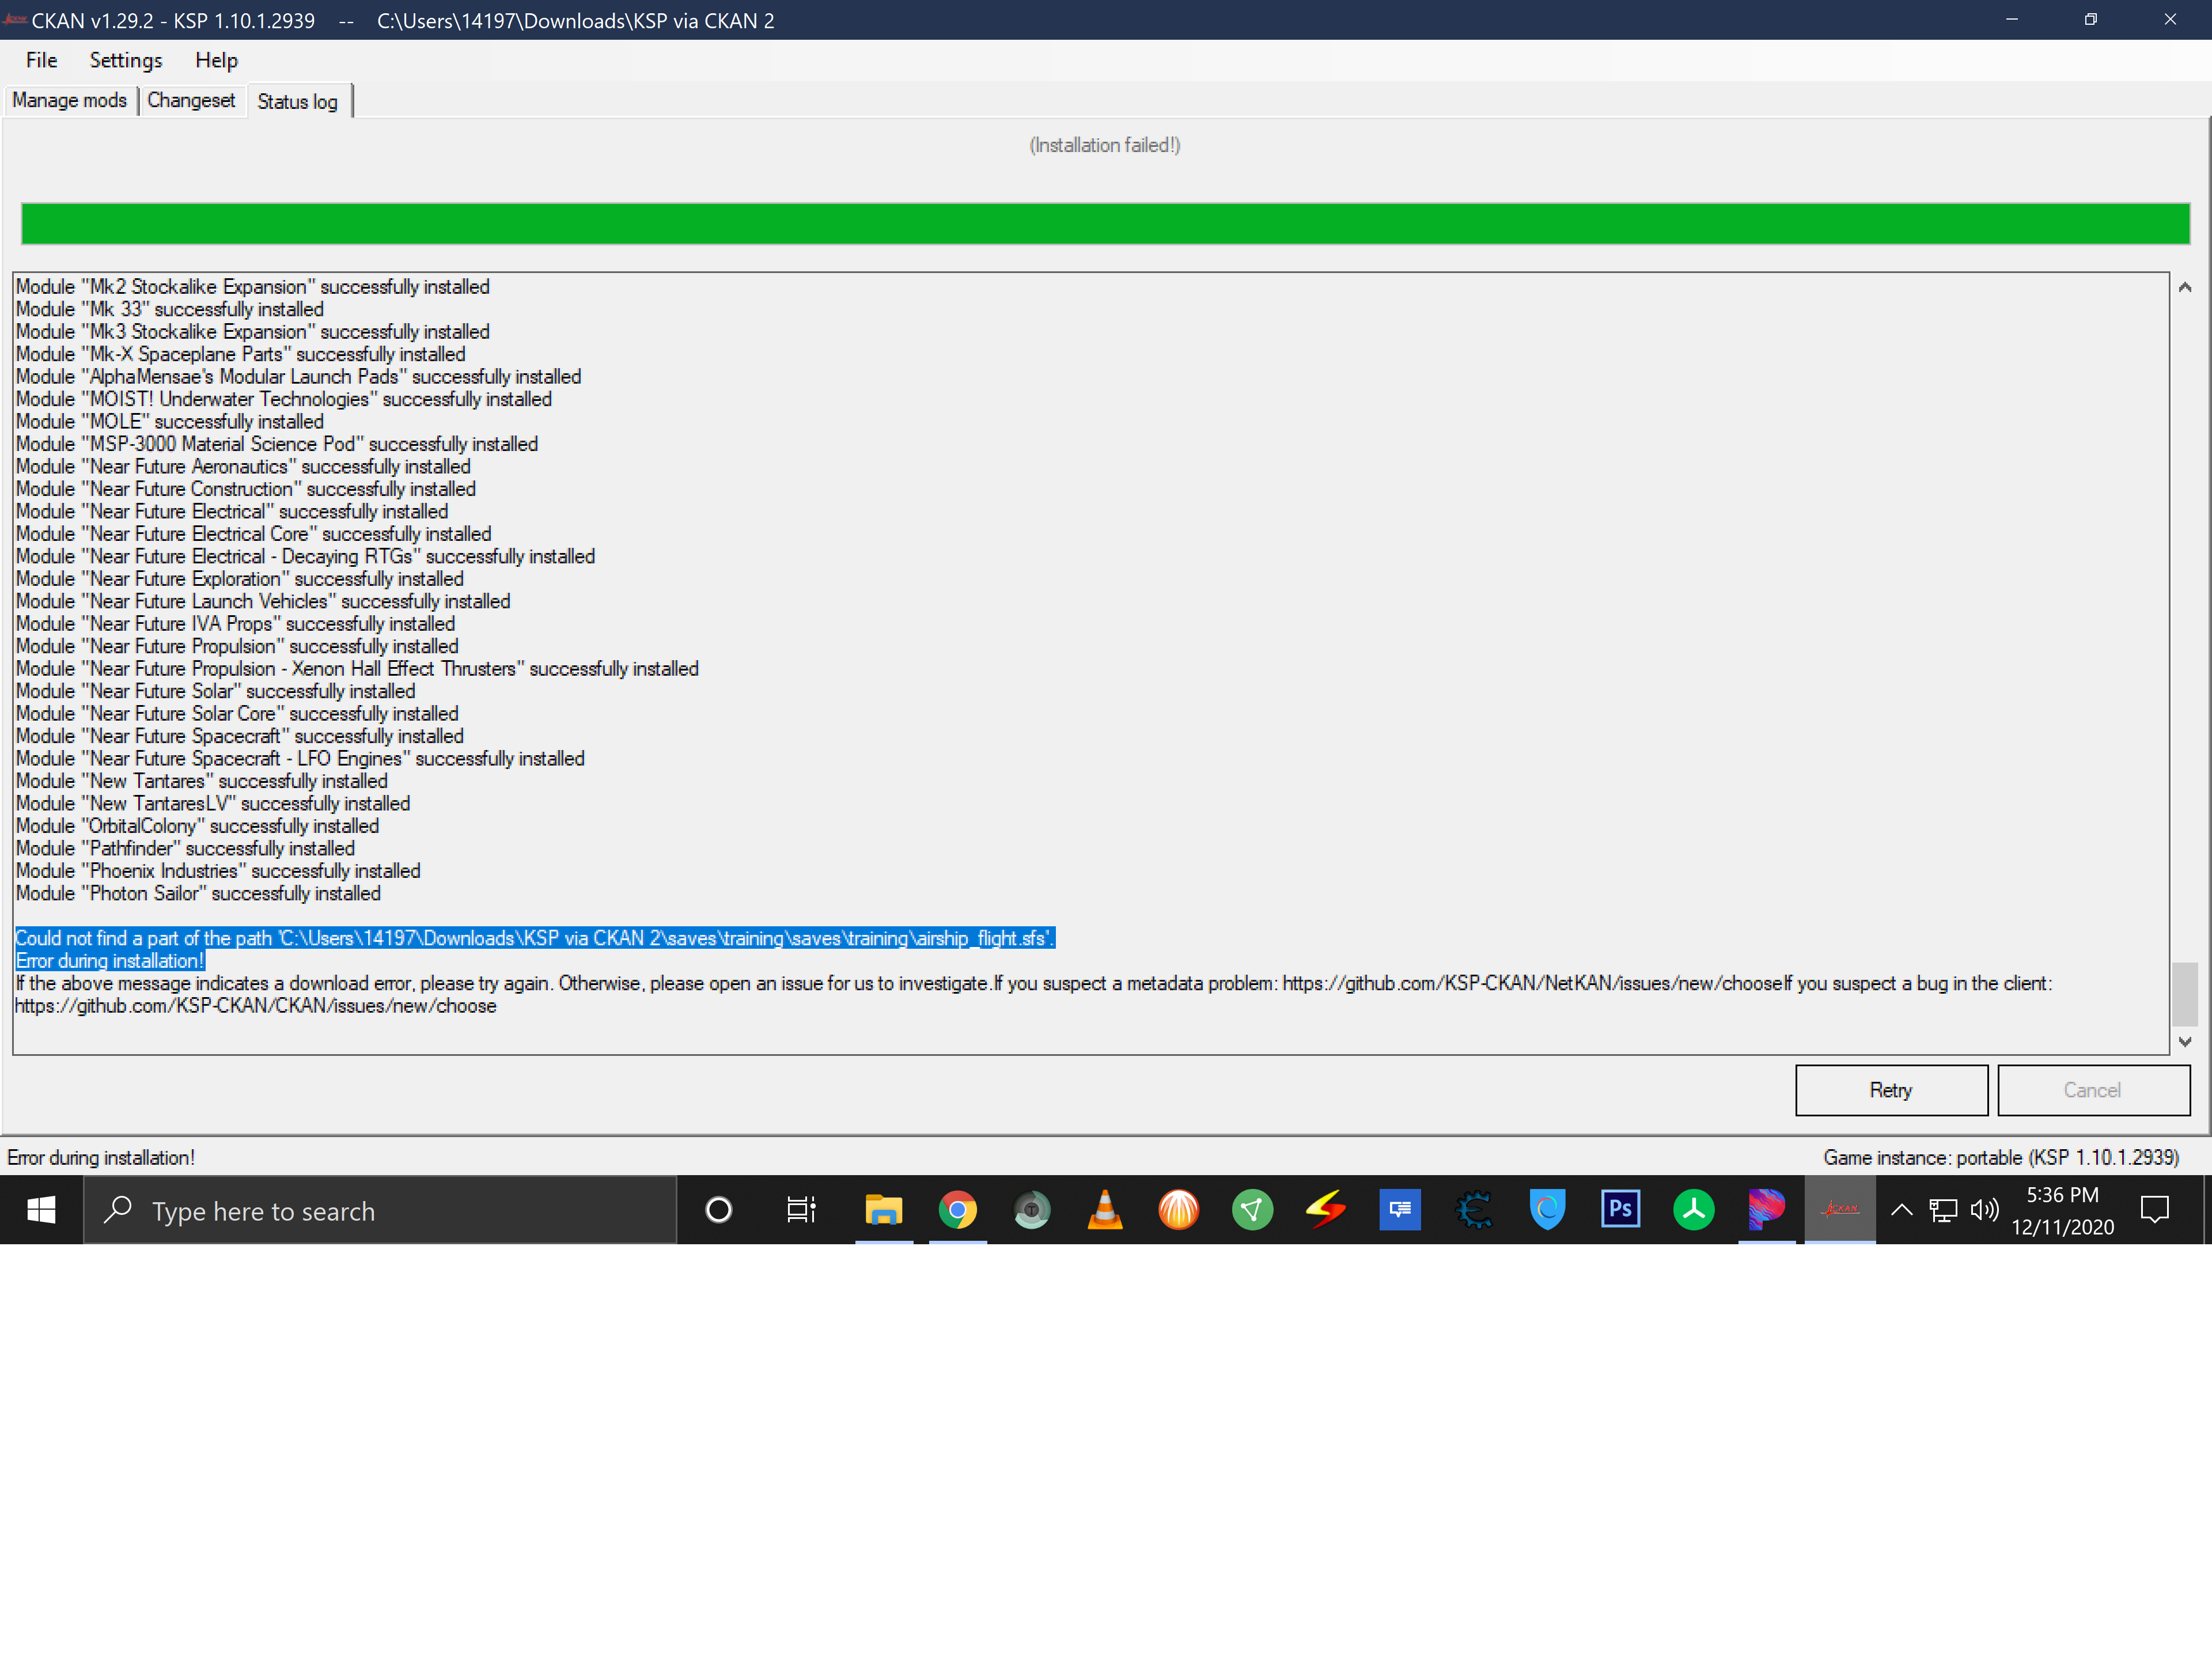Open Cortana circle icon
The width and height of the screenshot is (2212, 1659).
pos(718,1210)
